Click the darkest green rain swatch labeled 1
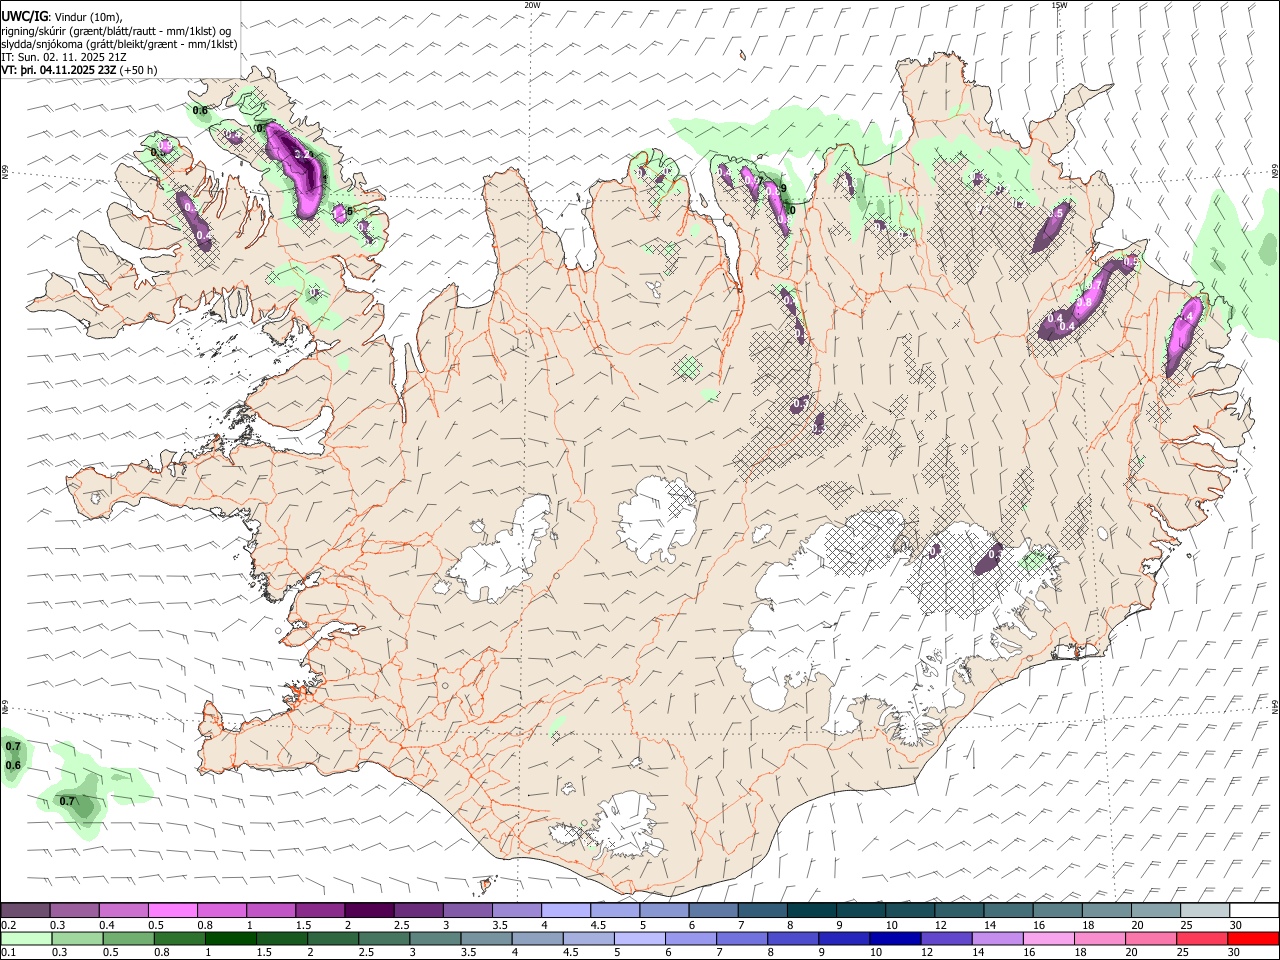 [x=230, y=939]
